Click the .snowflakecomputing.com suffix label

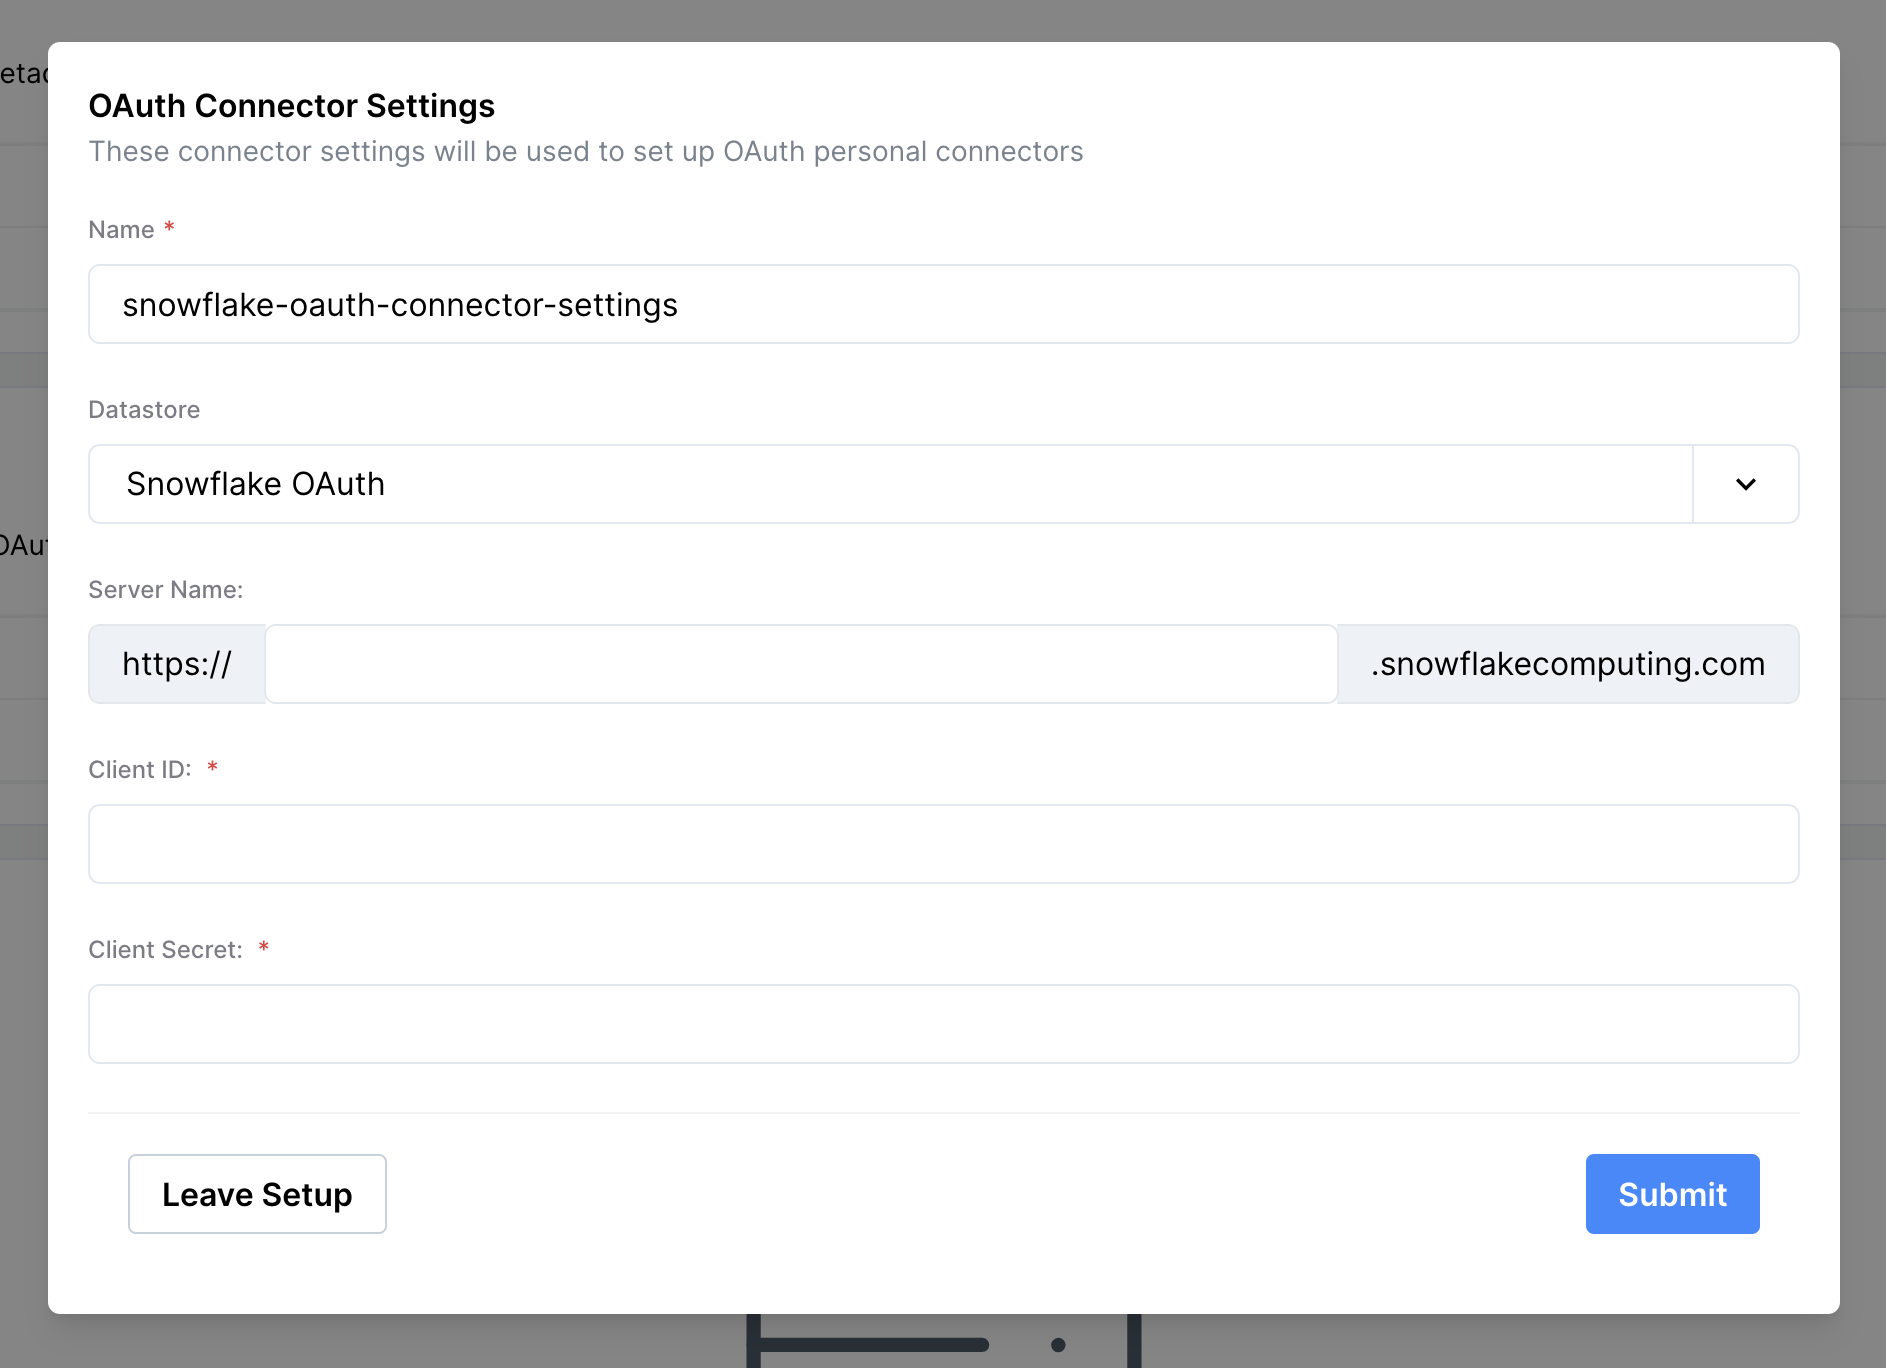click(1568, 664)
